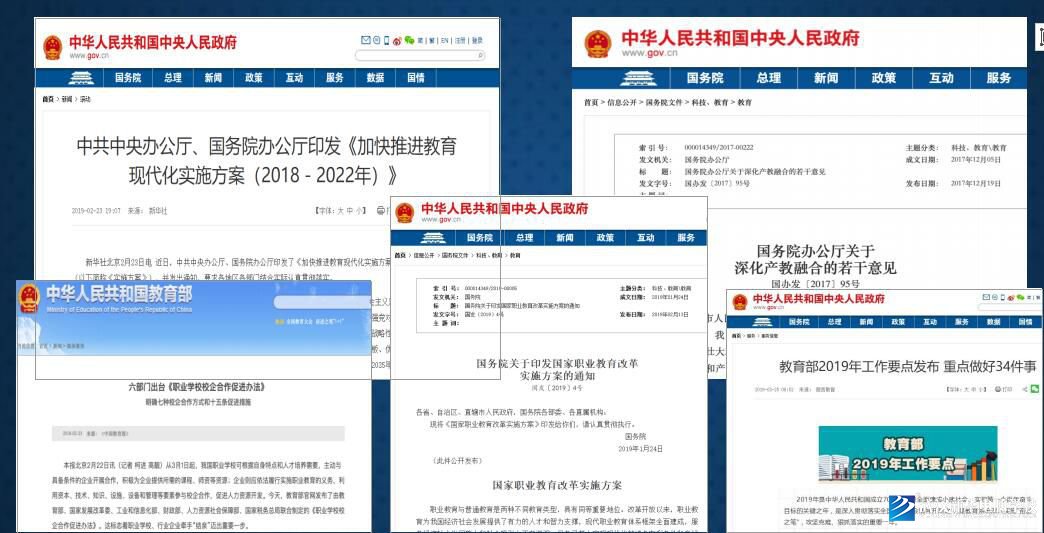Click the Tiananmen home icon in the top-left page nav
The image size is (1044, 533).
click(80, 78)
